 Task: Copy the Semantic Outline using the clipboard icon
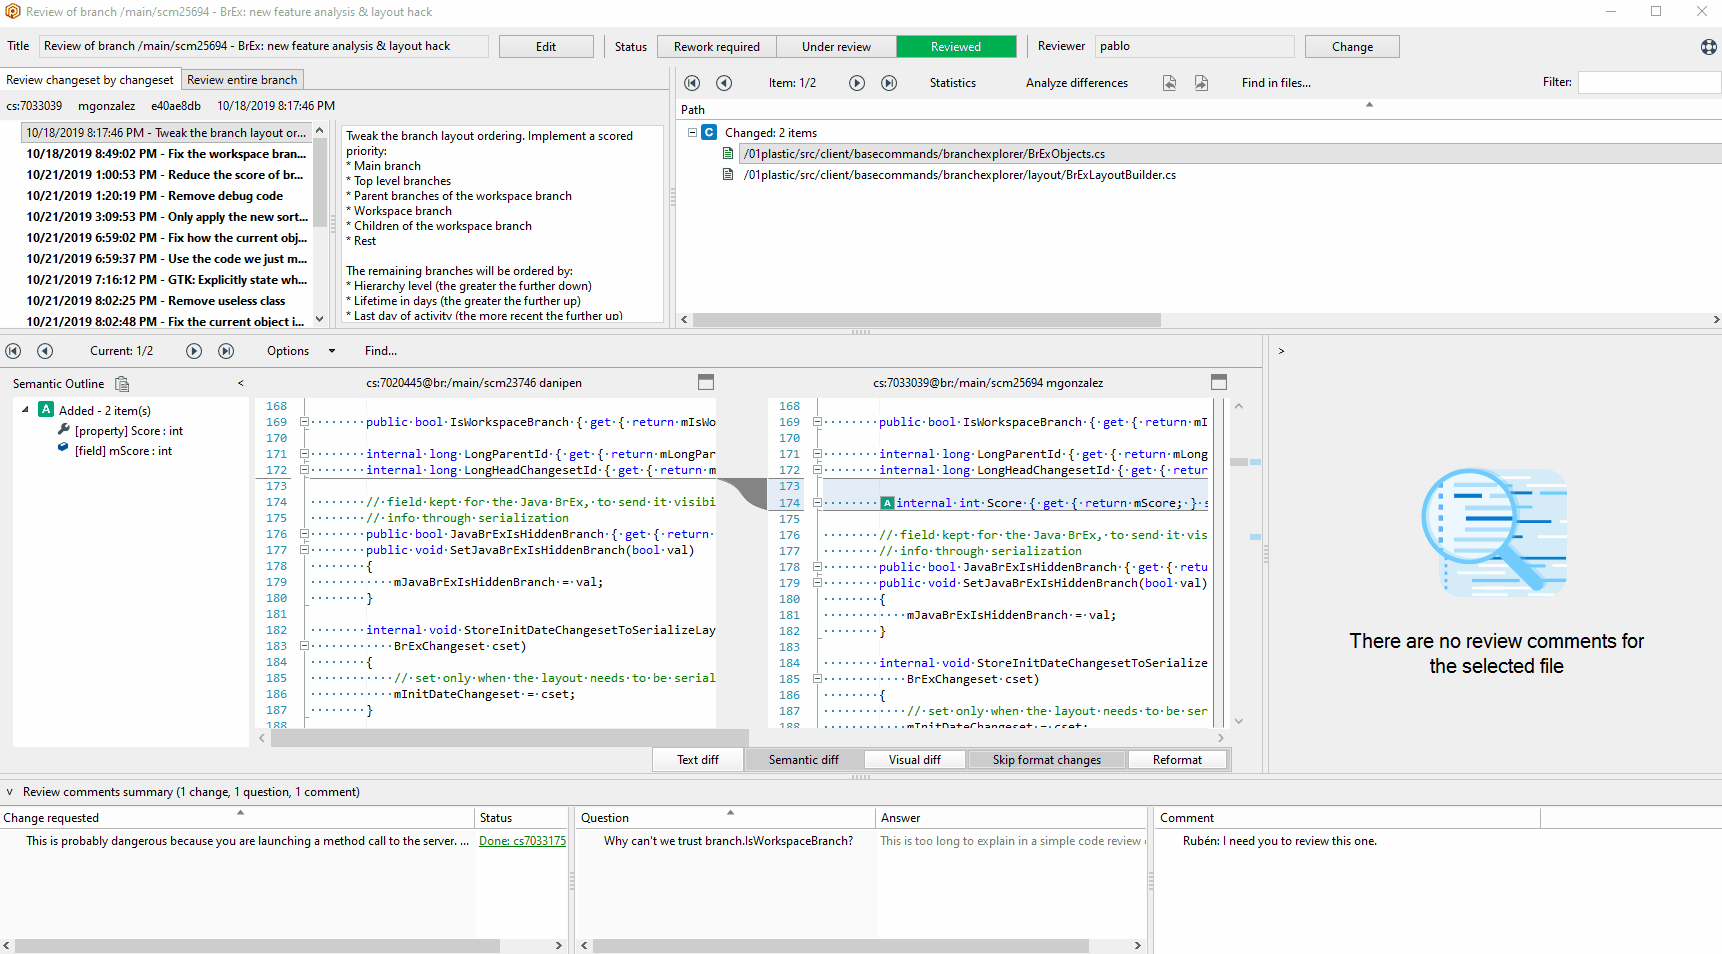click(x=122, y=383)
